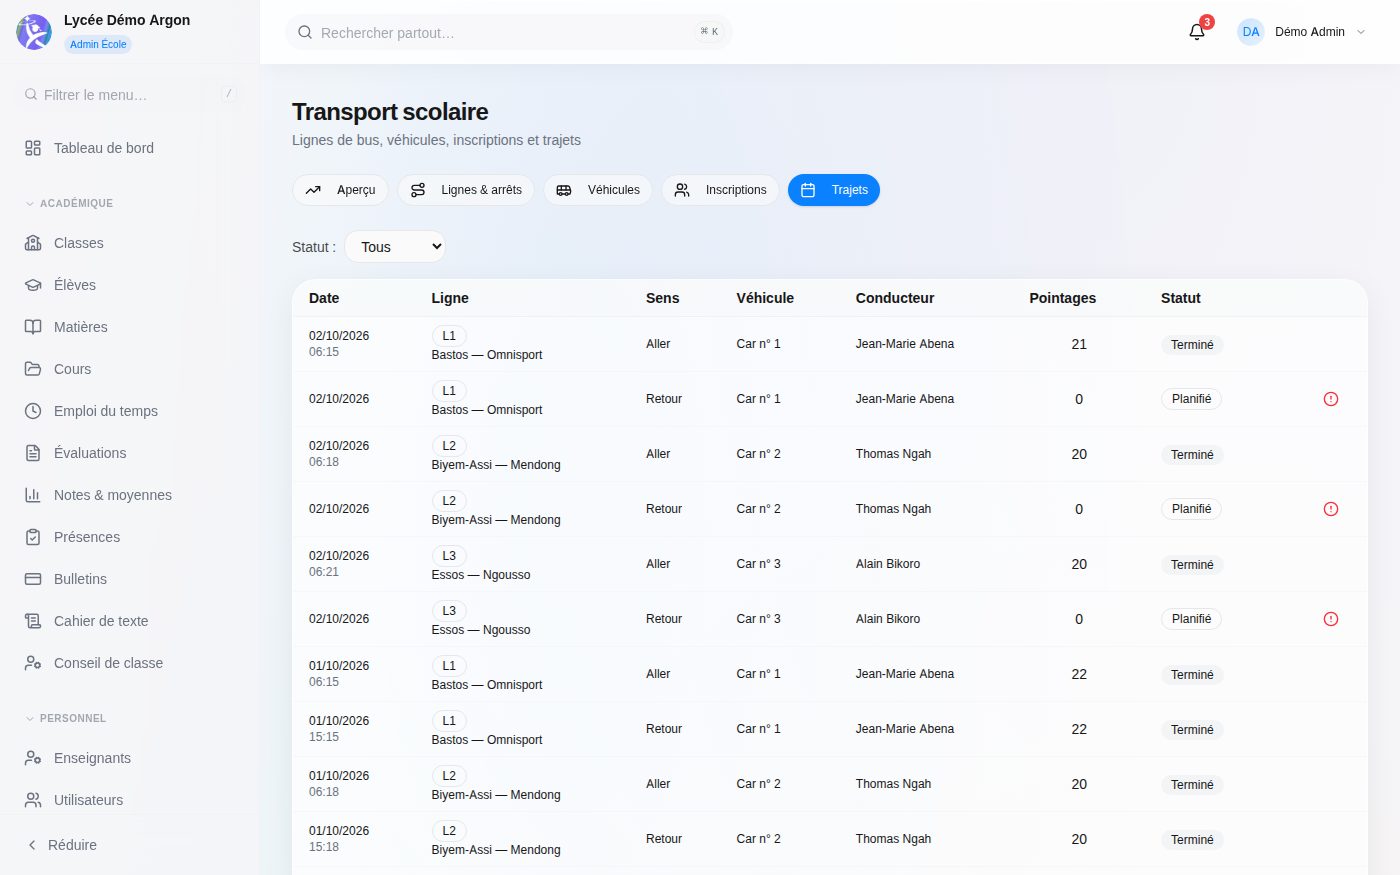This screenshot has height=875, width=1400.
Task: Click the 21 pointages value
Action: [1079, 344]
